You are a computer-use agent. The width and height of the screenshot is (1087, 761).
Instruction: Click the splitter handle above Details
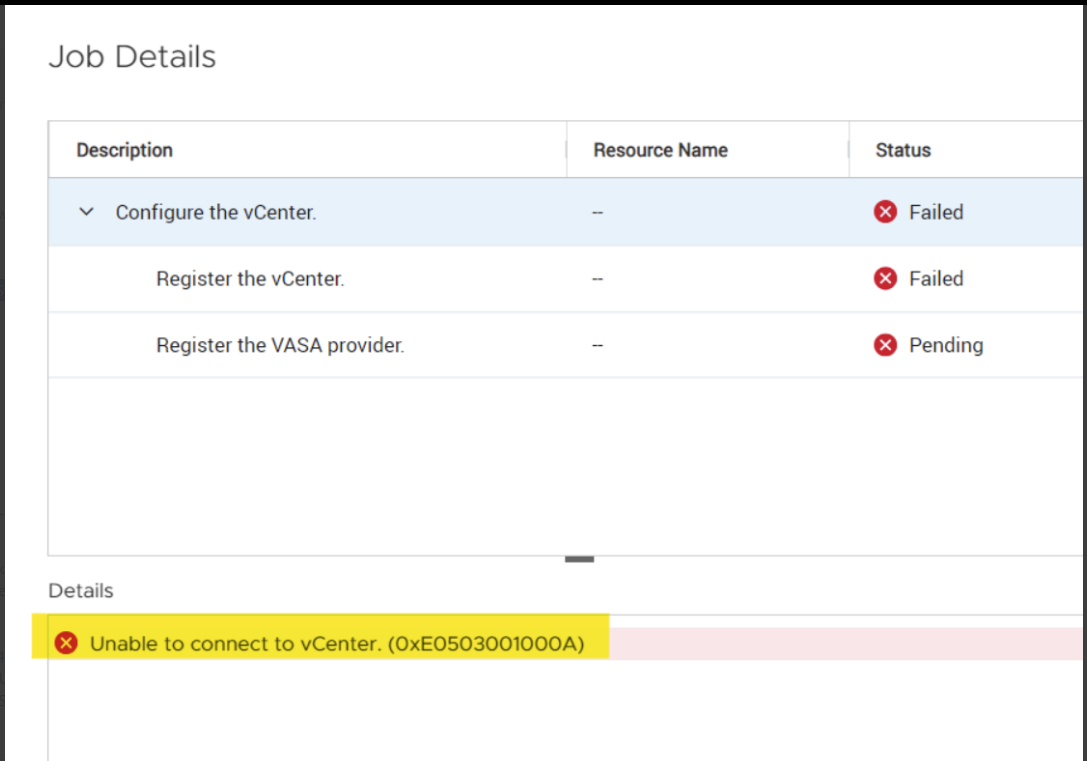(579, 559)
